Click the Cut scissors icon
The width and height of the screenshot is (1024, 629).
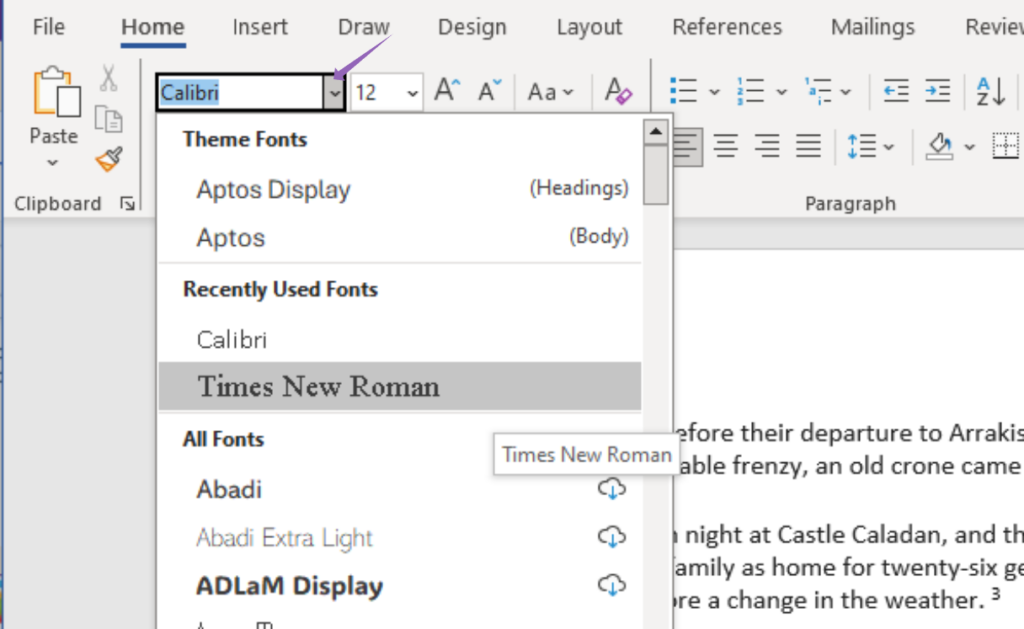[x=108, y=78]
